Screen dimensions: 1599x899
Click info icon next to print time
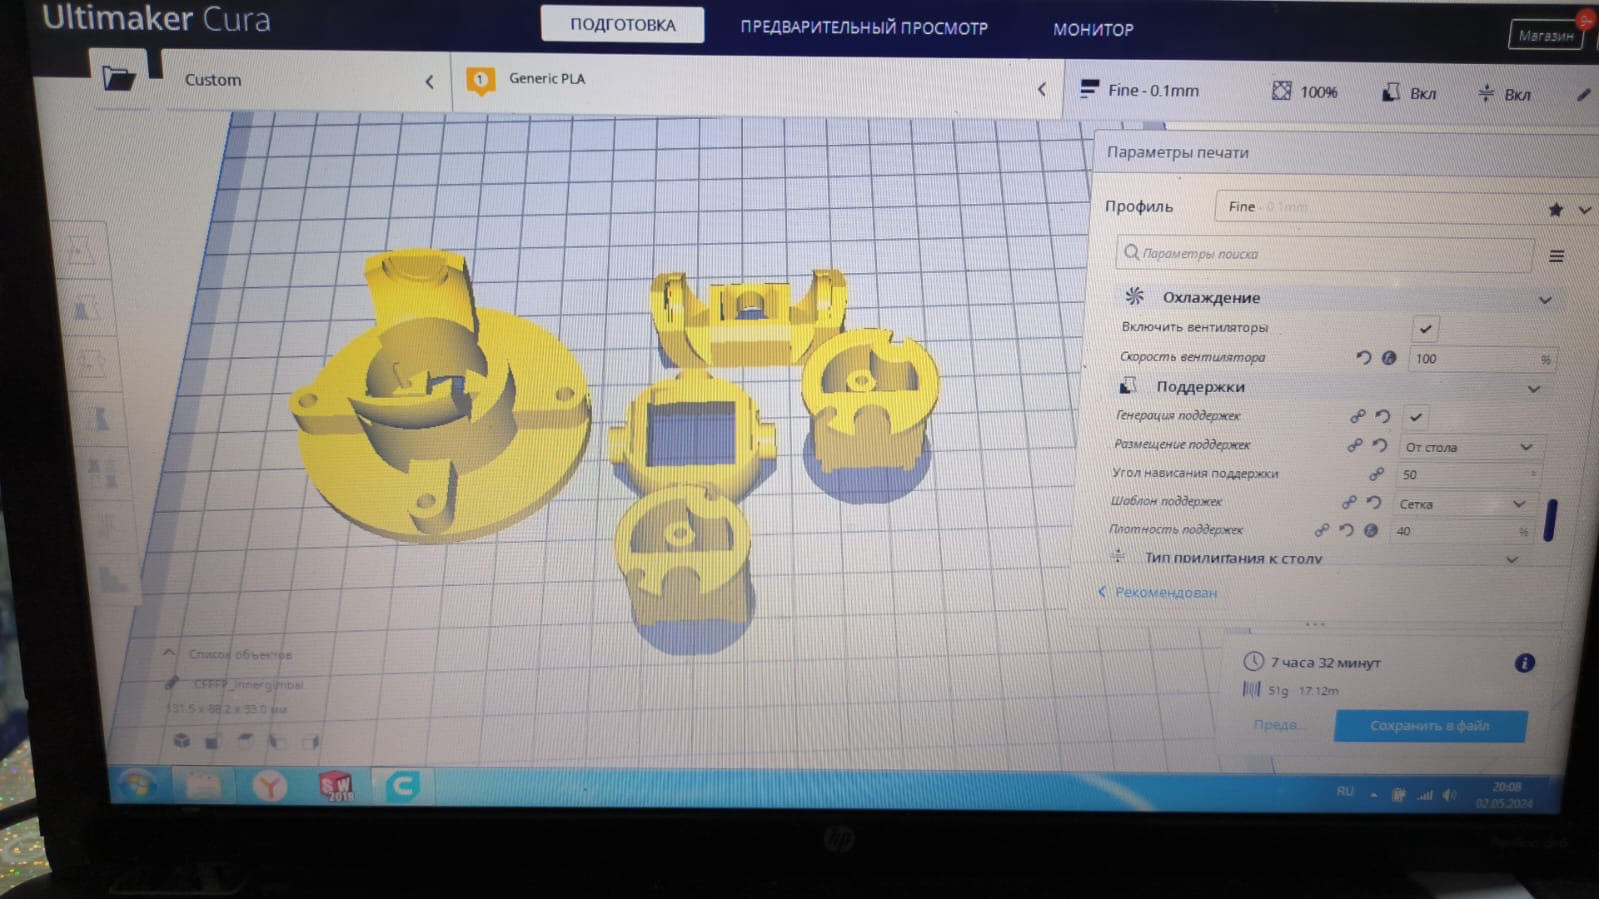1524,663
